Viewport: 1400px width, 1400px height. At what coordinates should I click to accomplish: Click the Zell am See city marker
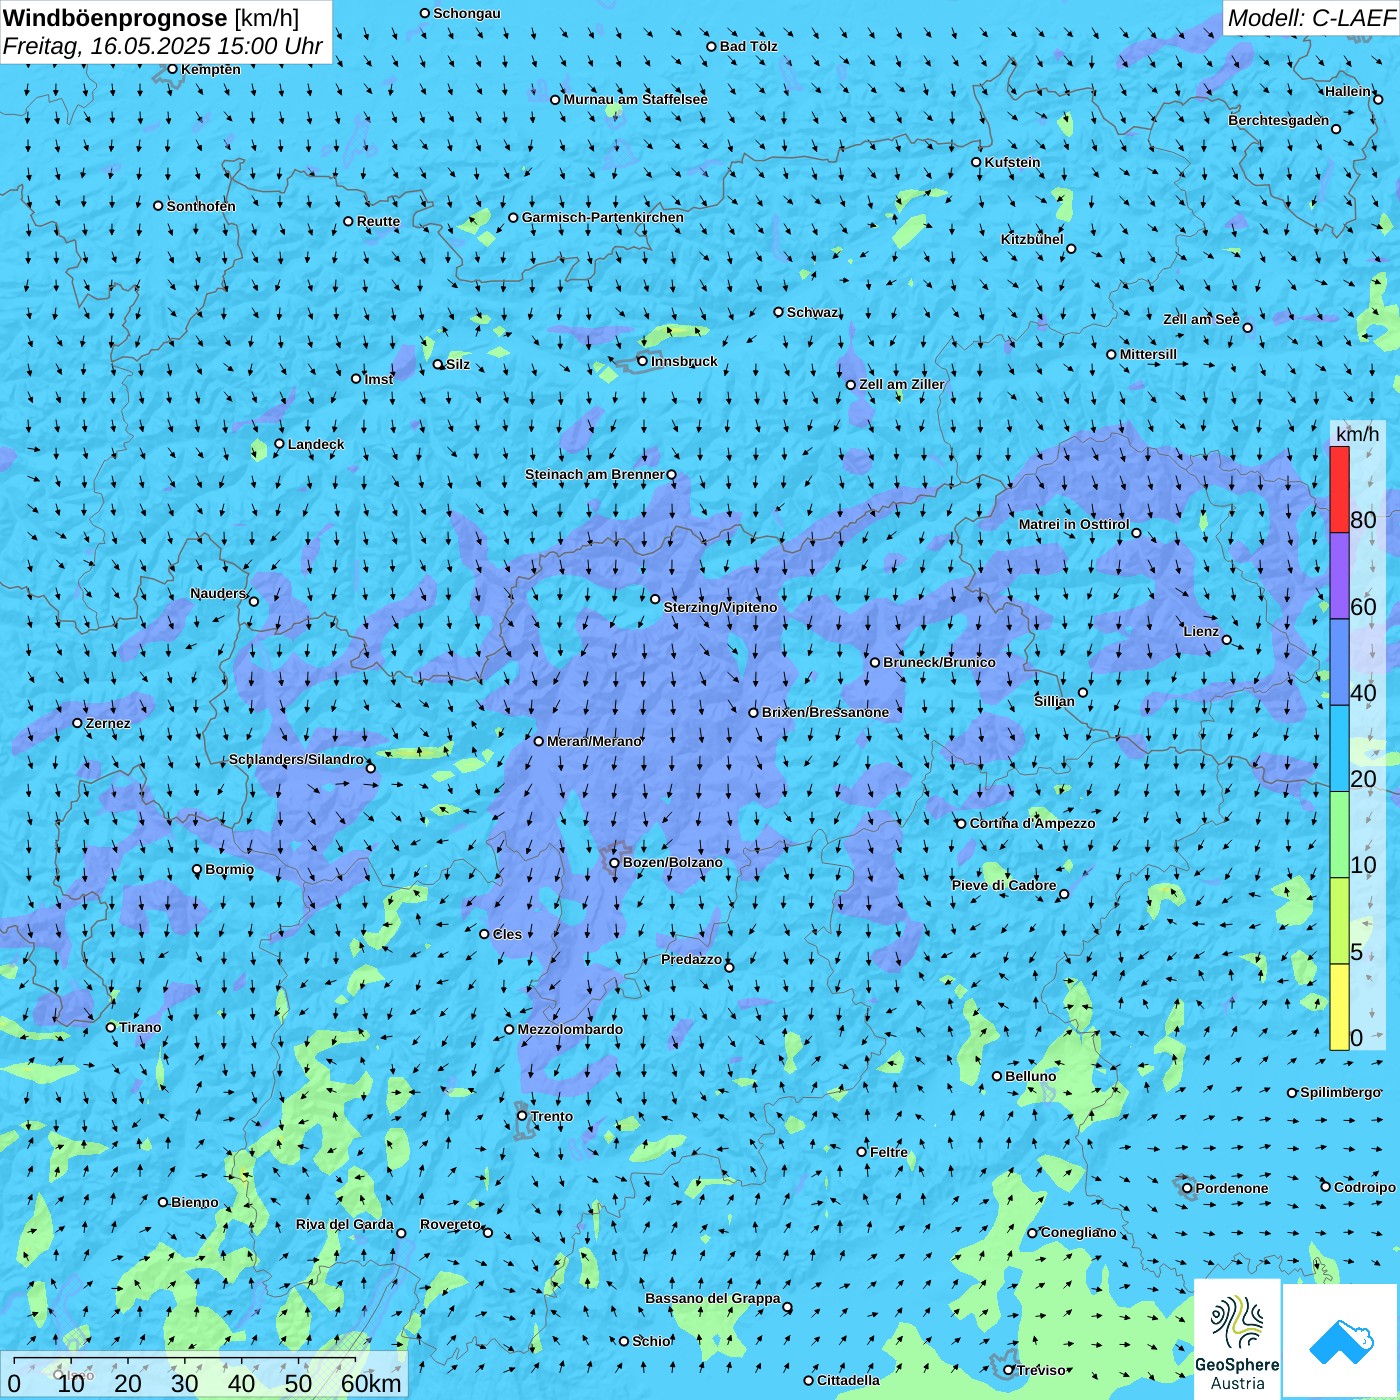tap(1247, 327)
